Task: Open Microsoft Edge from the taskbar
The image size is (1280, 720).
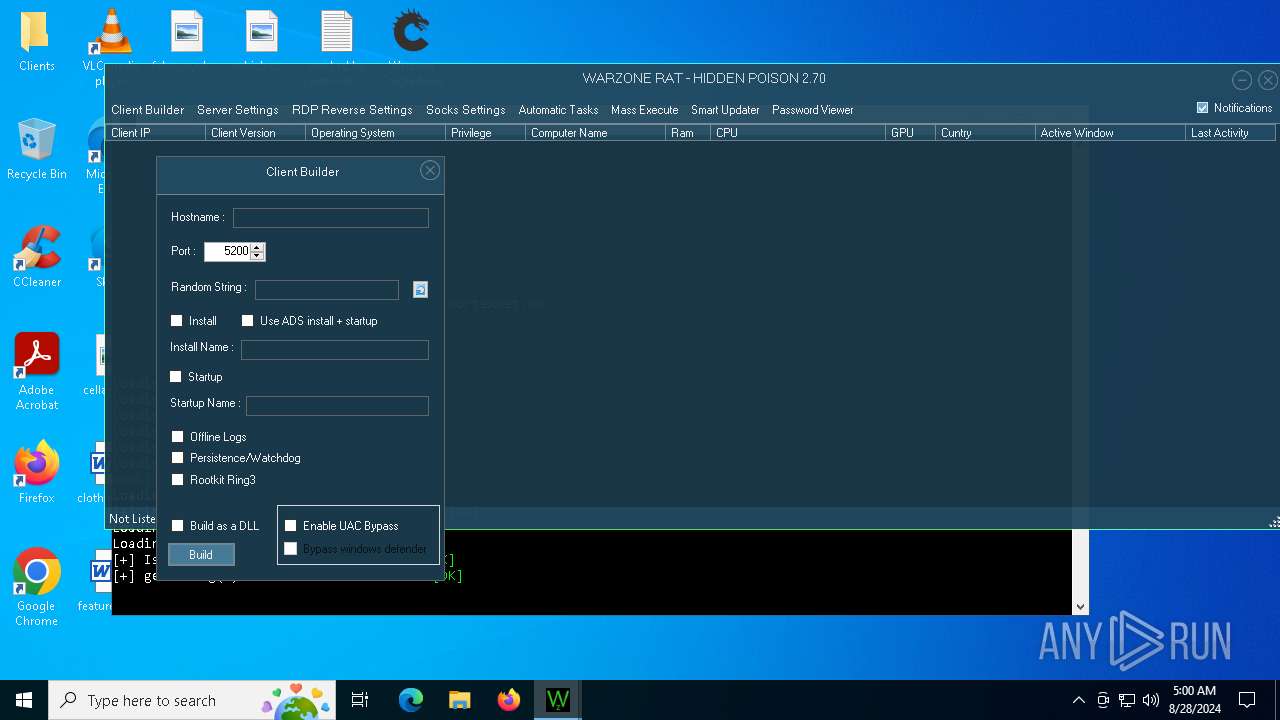Action: 411,700
